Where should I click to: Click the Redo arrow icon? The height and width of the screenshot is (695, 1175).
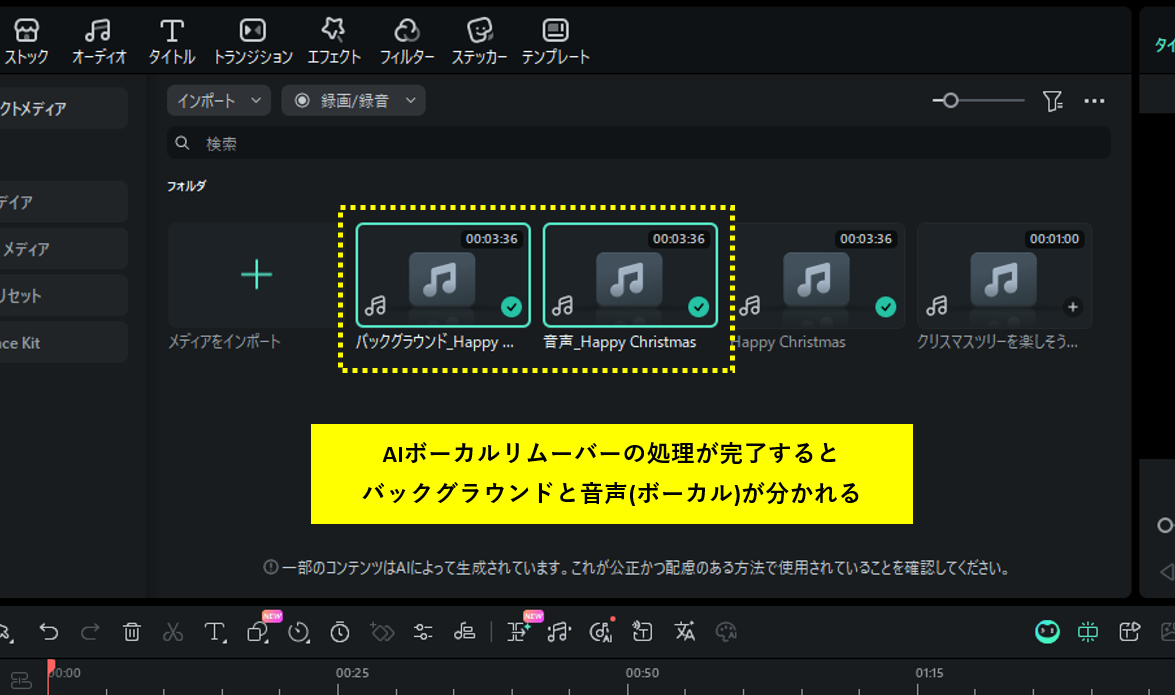tap(90, 632)
